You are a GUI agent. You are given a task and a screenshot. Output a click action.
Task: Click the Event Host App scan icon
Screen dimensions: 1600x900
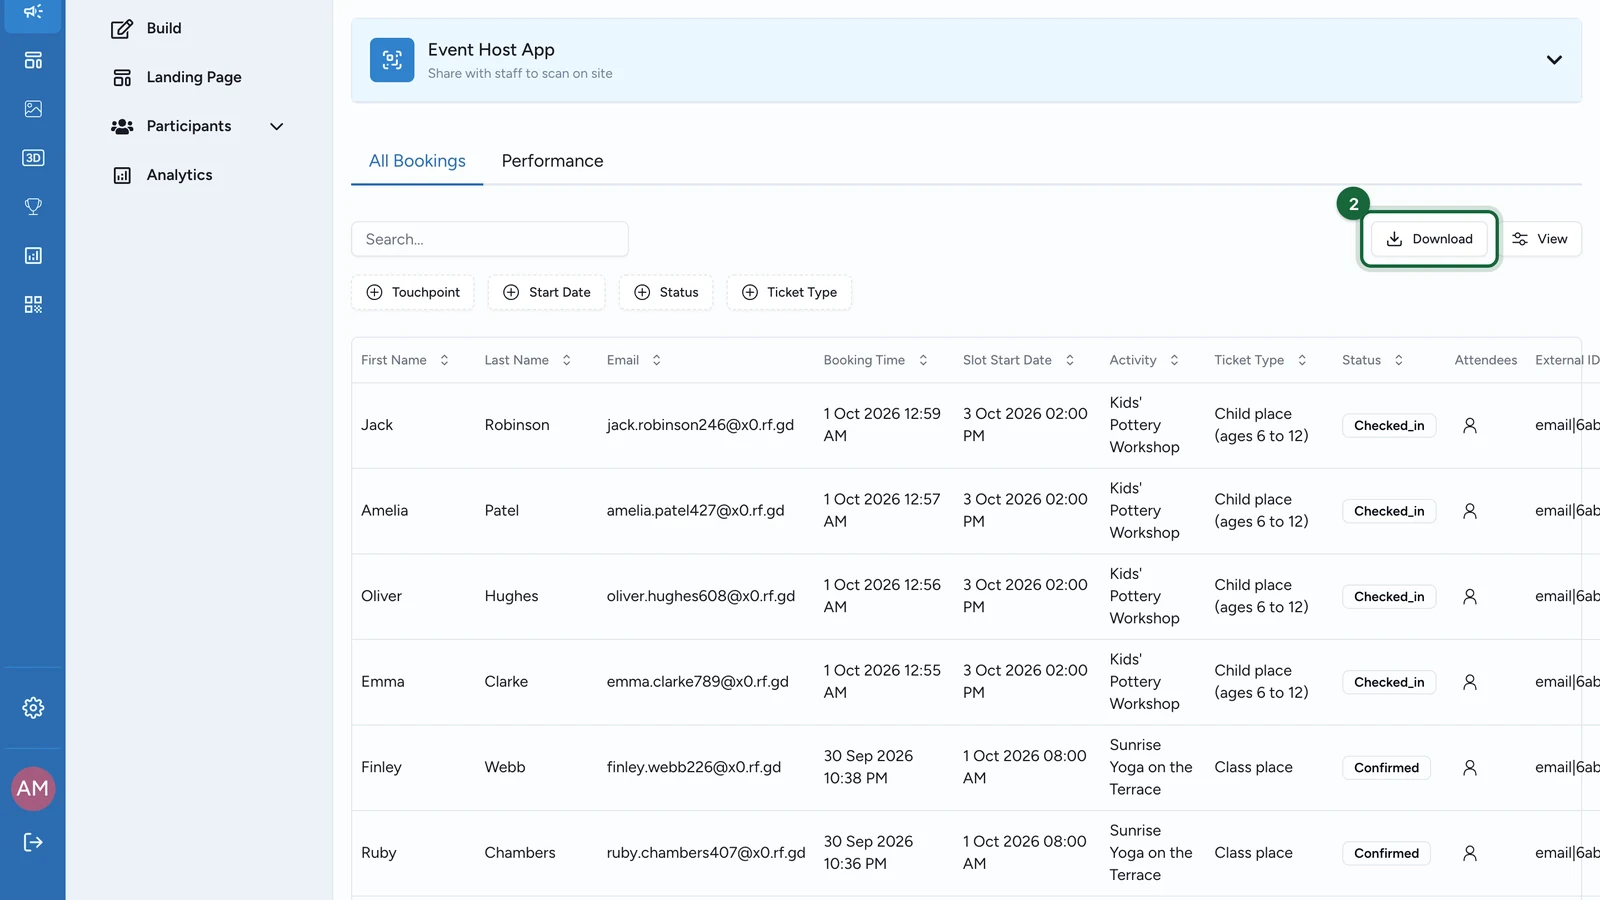click(x=392, y=60)
